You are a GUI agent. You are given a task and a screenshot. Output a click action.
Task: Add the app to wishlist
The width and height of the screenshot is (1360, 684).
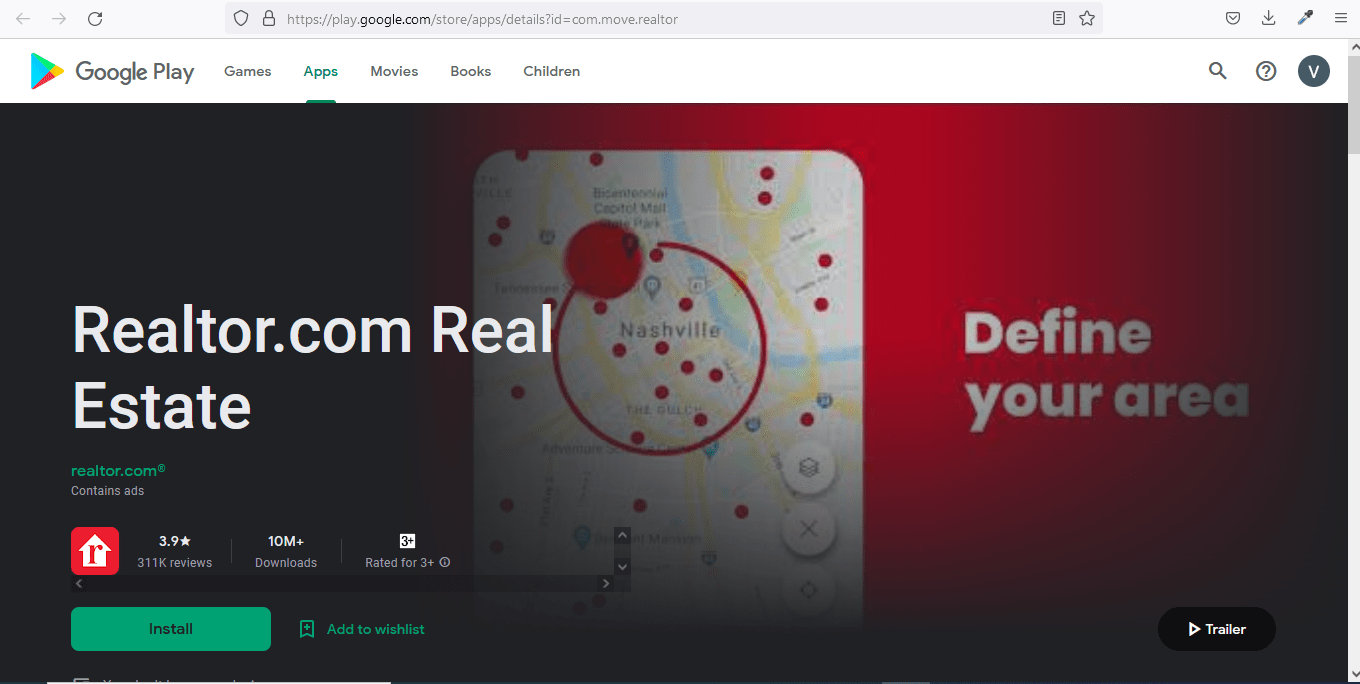(362, 629)
